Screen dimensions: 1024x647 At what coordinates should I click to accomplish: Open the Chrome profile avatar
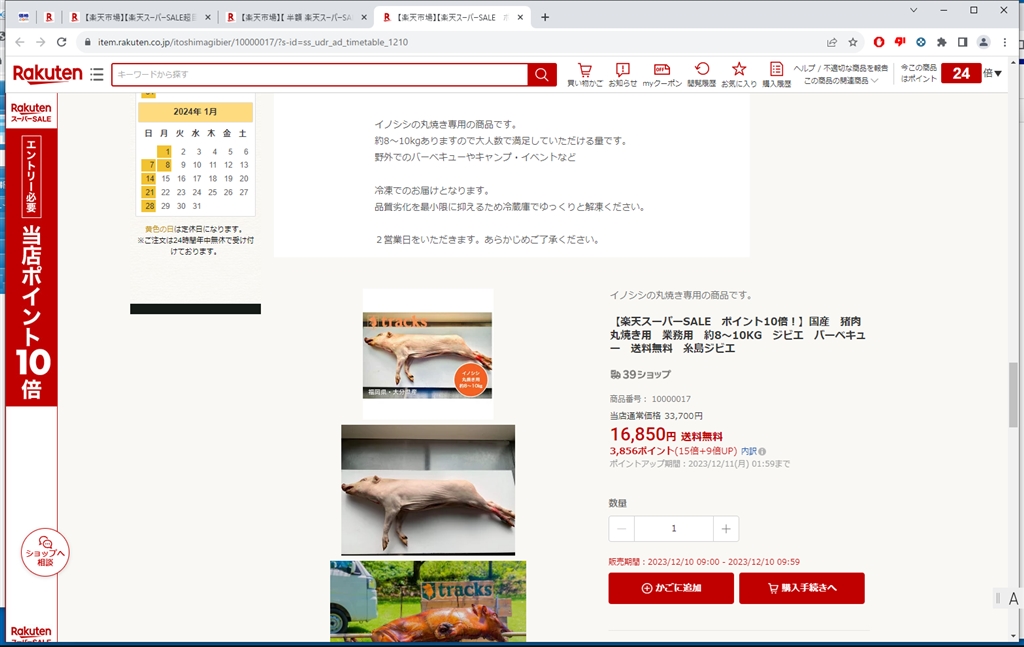[984, 42]
